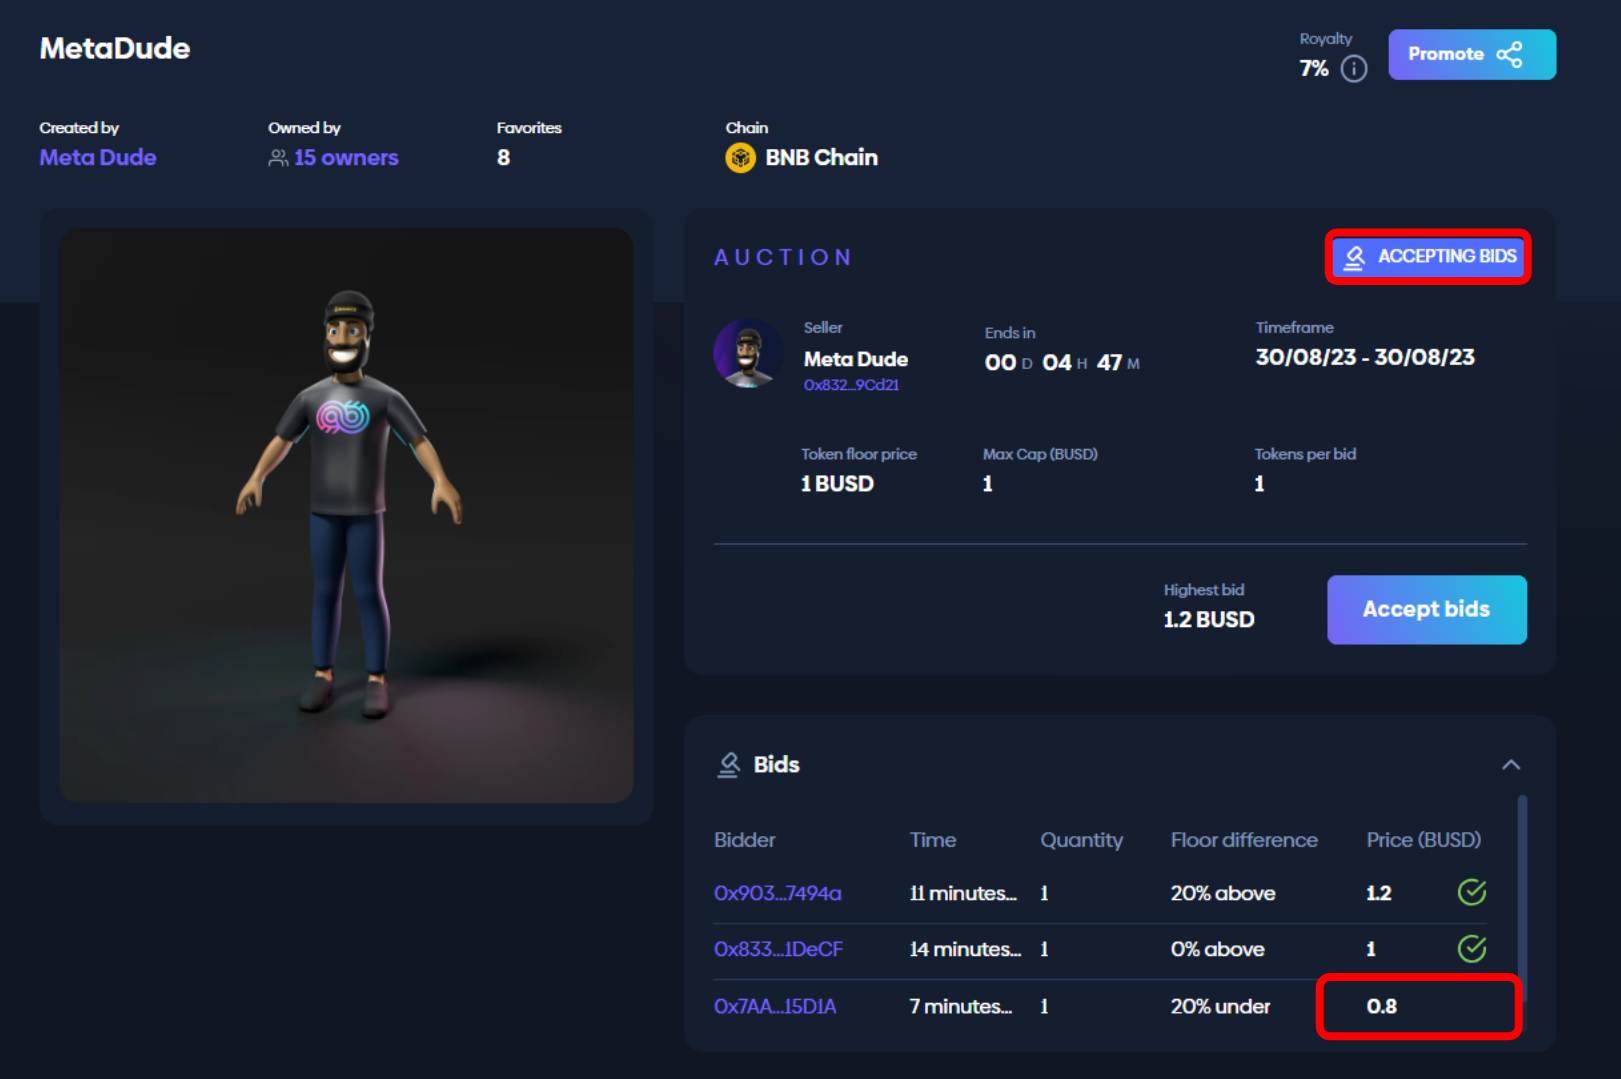
Task: Collapse the Bids section chevron
Action: coord(1510,765)
